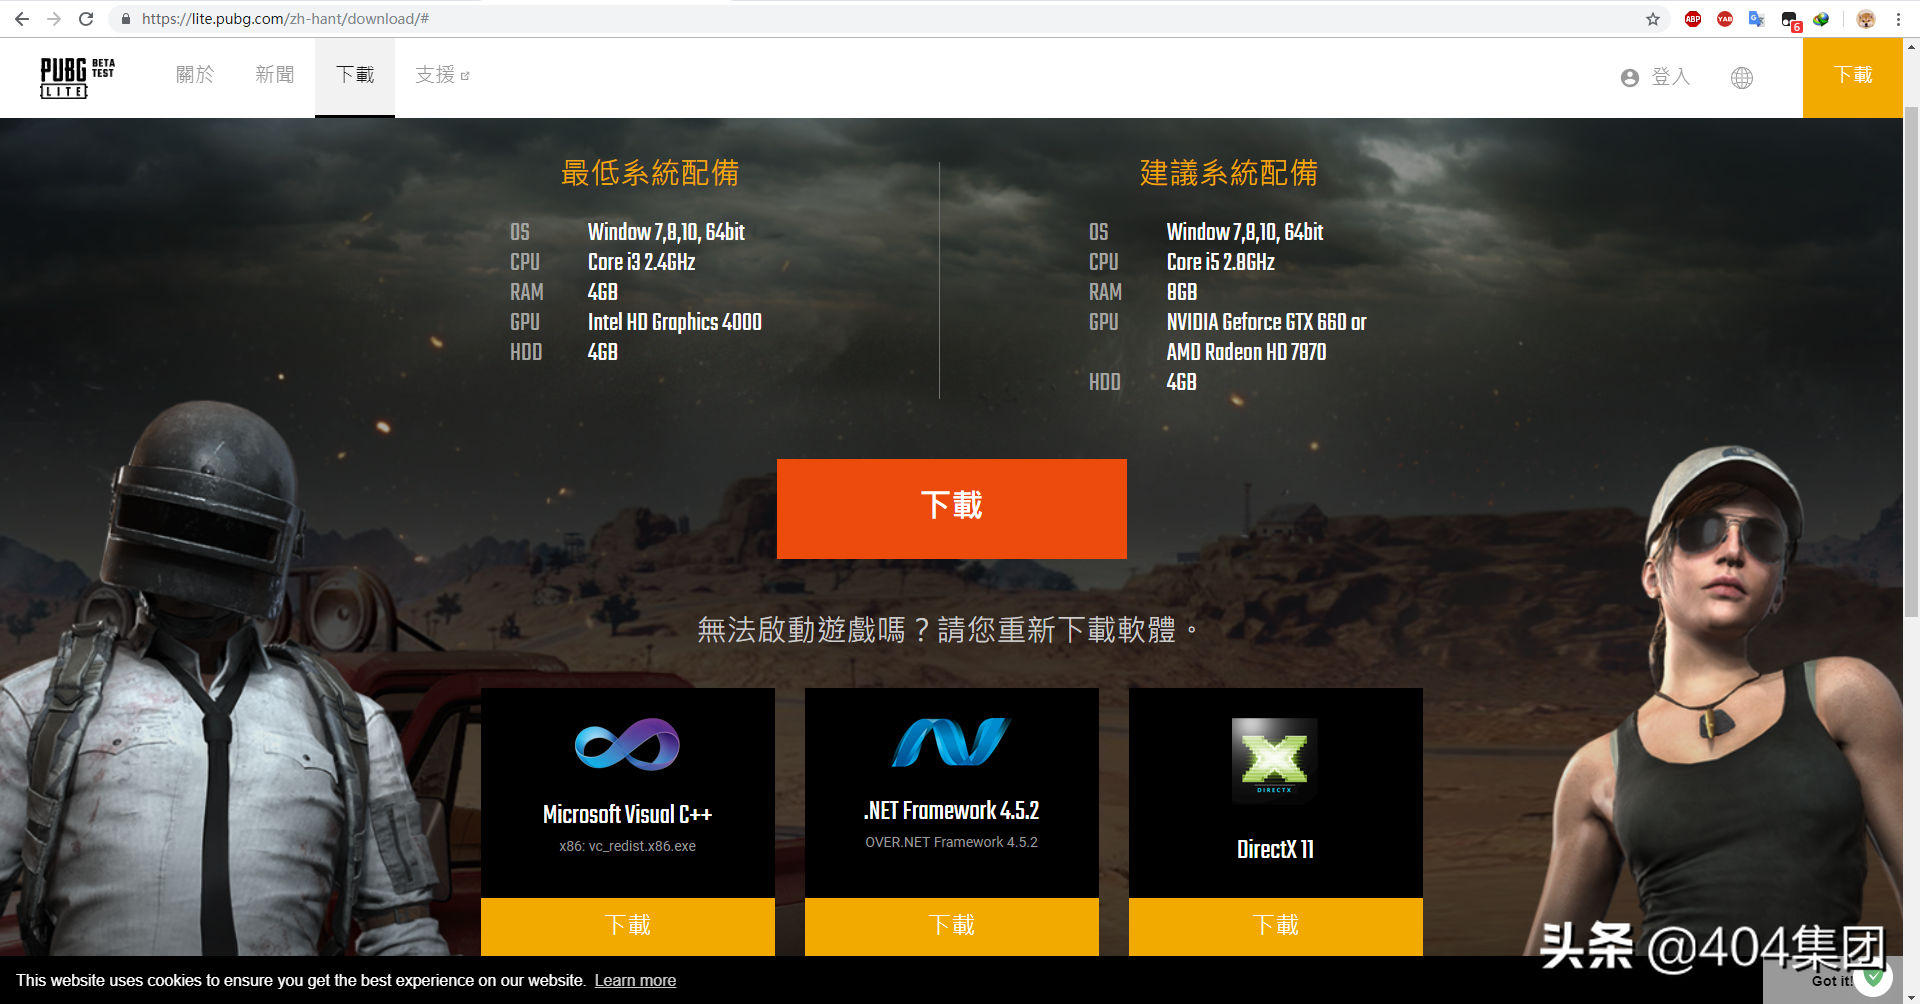This screenshot has height=1004, width=1920.
Task: Open the Shiba dog profile avatar
Action: click(x=1866, y=19)
